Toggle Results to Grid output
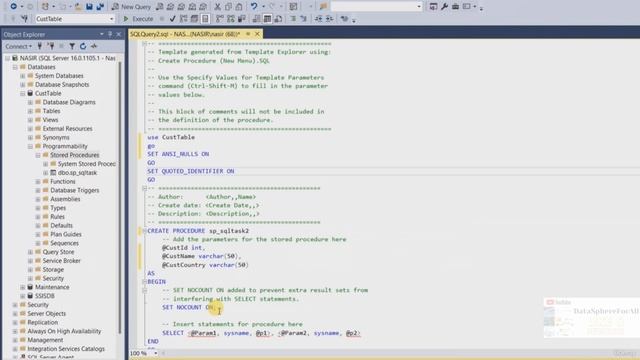Image resolution: width=640 pixels, height=360 pixels. 267,19
